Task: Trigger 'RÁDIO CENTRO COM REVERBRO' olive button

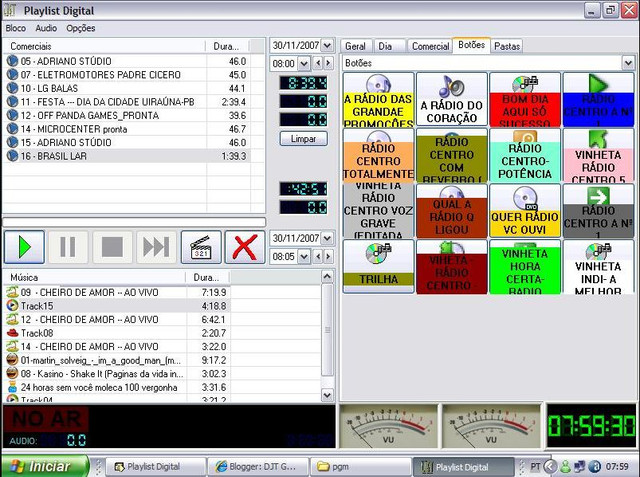Action: [451, 155]
